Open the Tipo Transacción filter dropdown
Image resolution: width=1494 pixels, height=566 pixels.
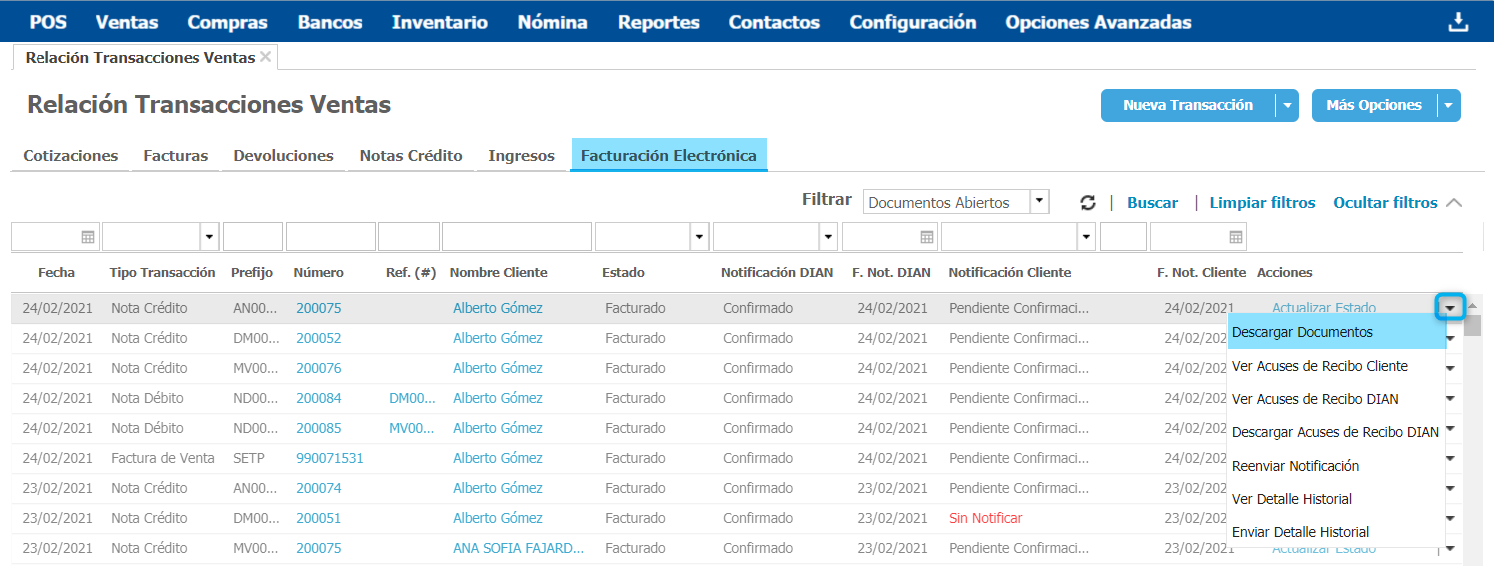click(x=209, y=237)
